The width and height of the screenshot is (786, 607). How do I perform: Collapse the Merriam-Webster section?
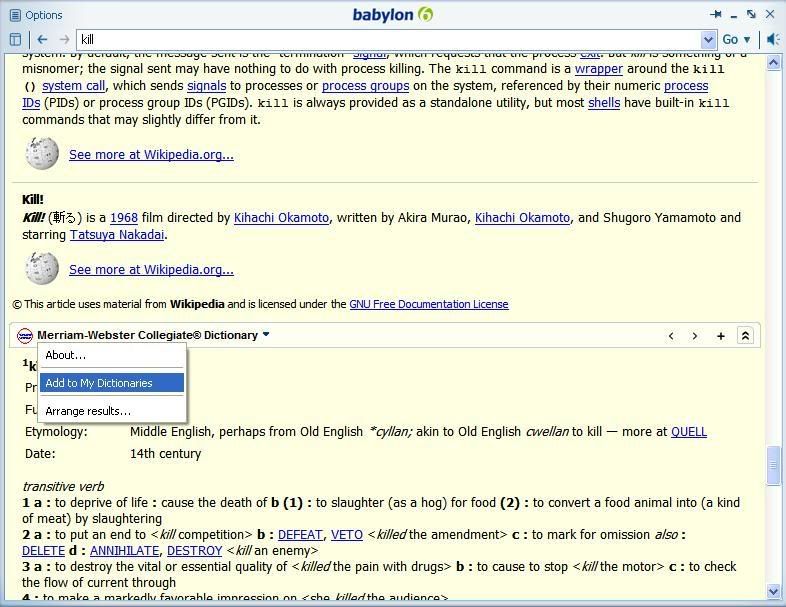coord(745,336)
